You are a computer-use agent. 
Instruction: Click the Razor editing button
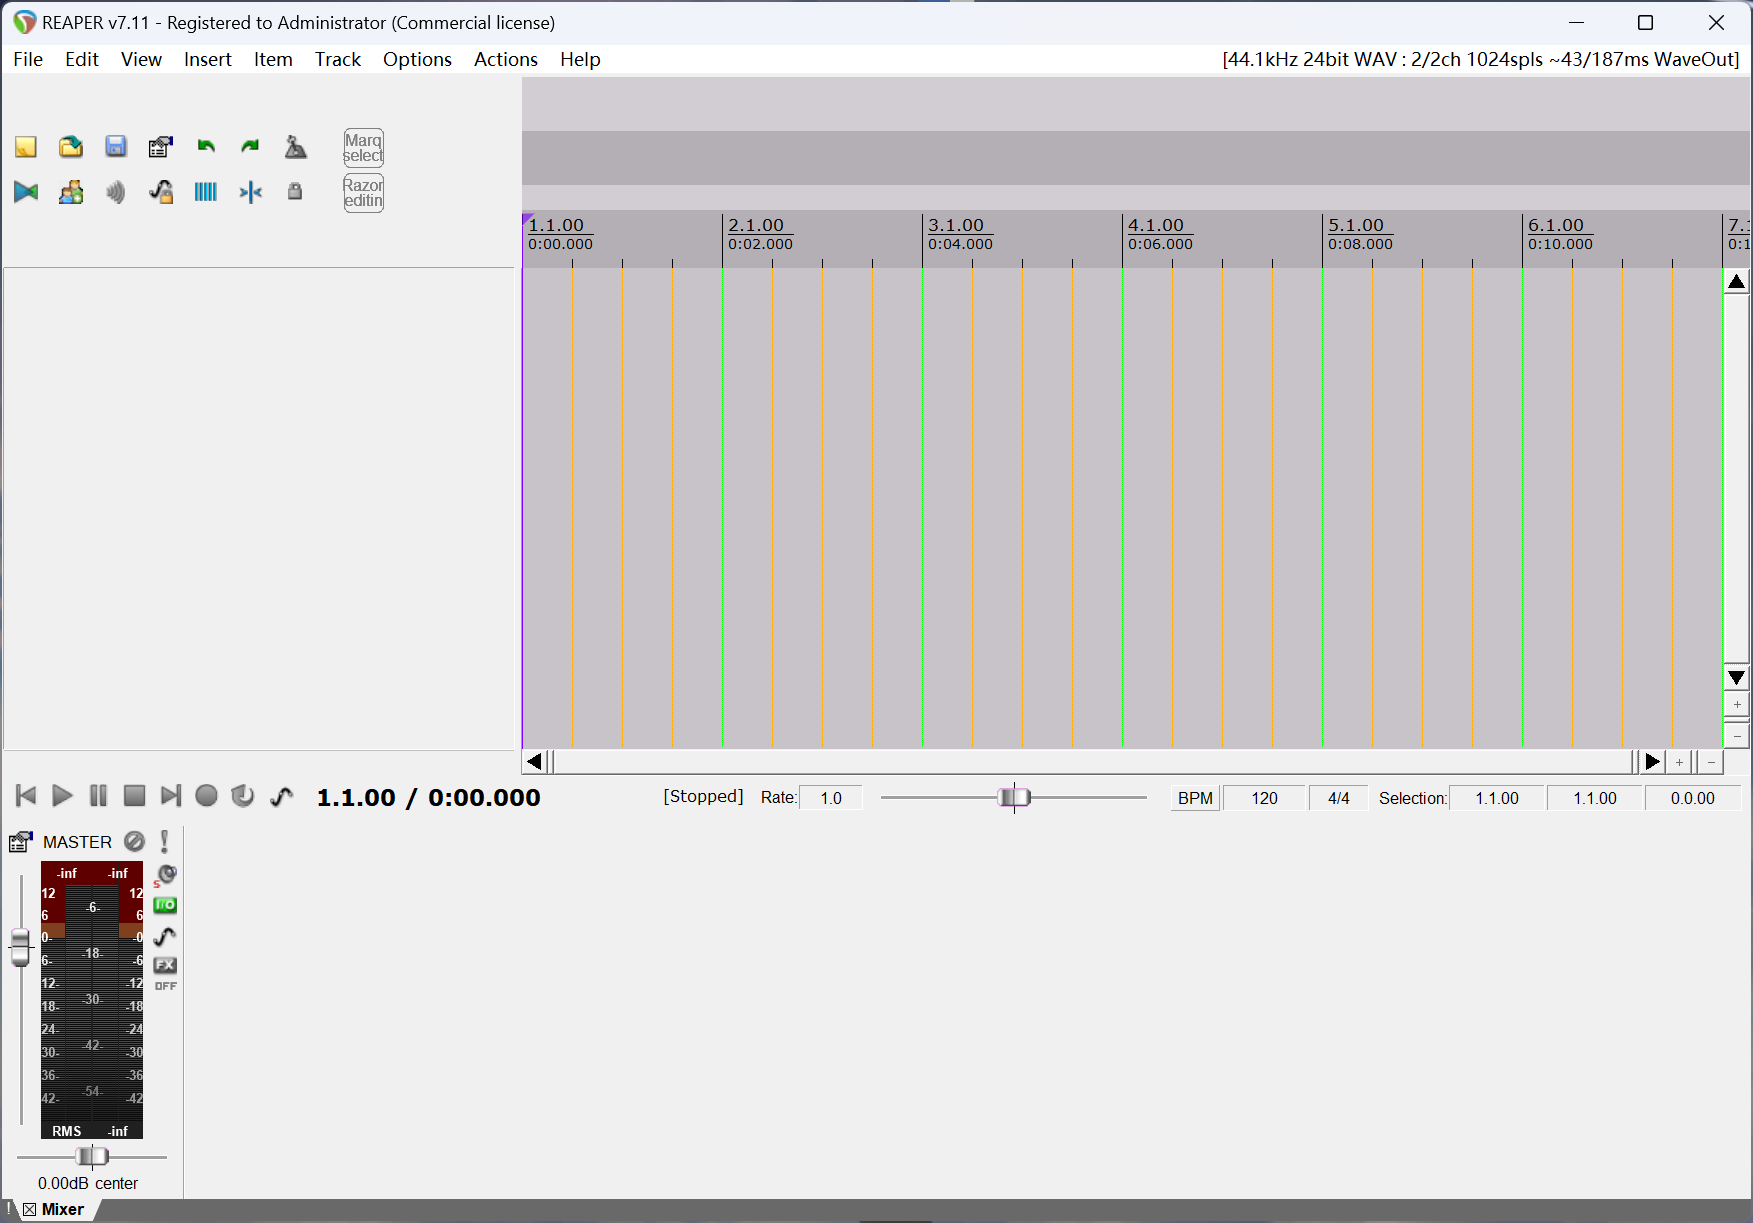point(363,193)
